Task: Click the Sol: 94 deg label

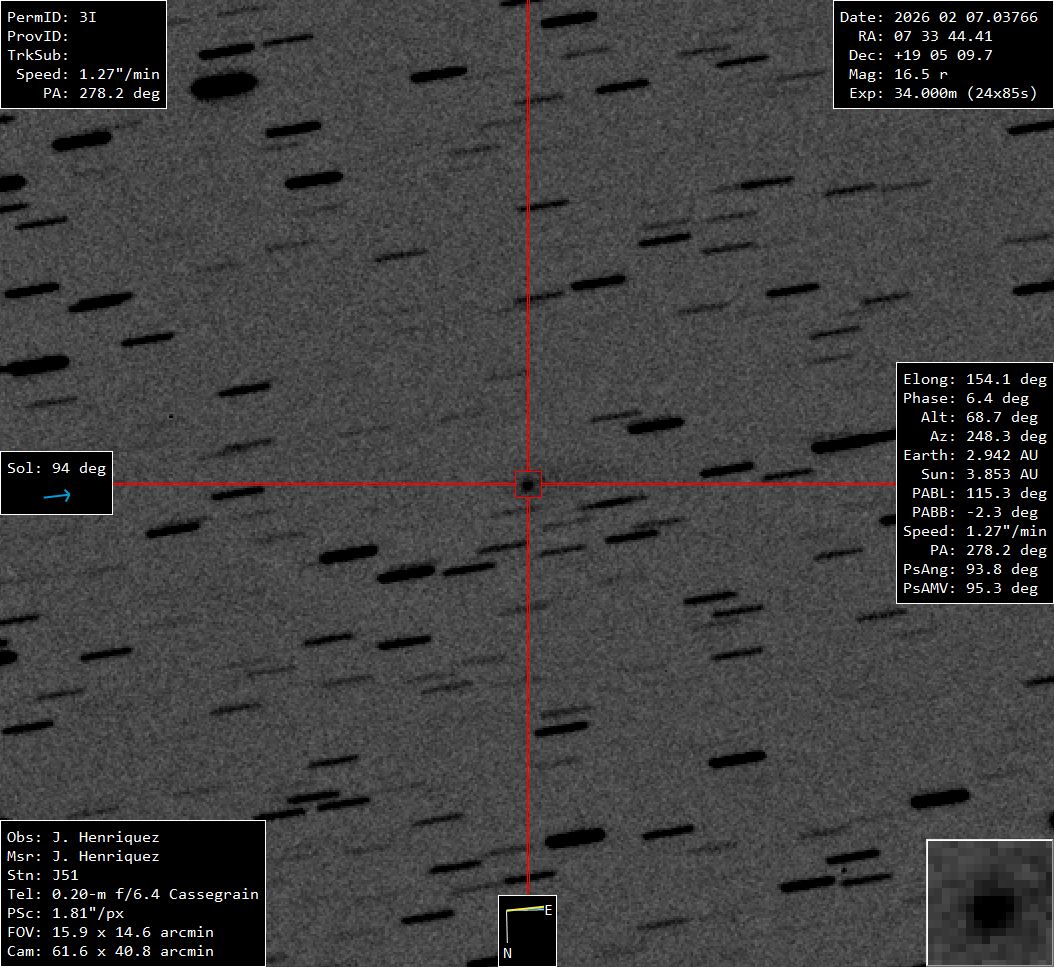Action: [56, 468]
